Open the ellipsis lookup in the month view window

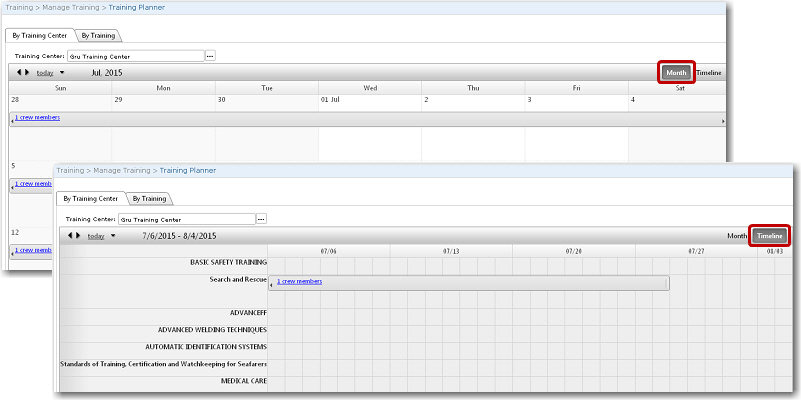[210, 56]
